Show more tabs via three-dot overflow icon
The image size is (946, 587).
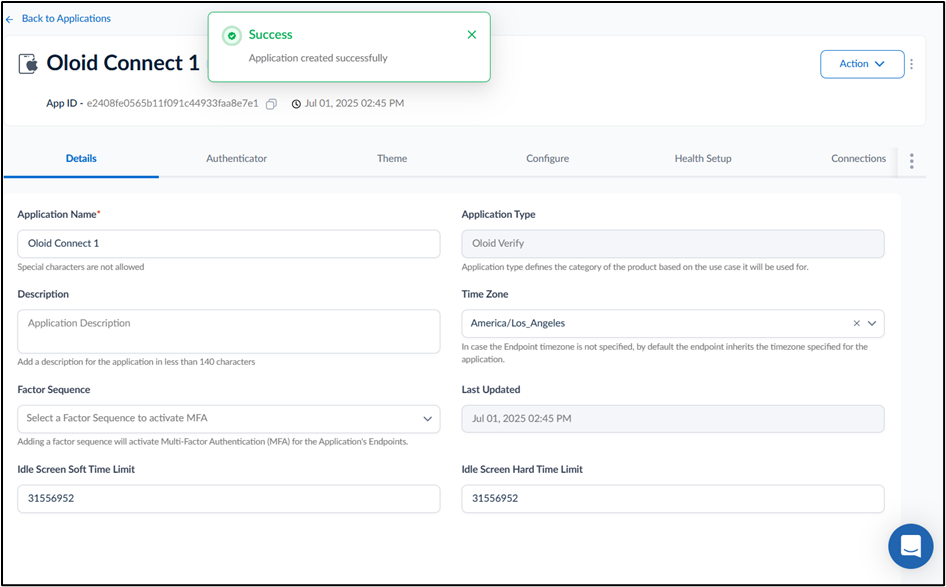click(912, 161)
